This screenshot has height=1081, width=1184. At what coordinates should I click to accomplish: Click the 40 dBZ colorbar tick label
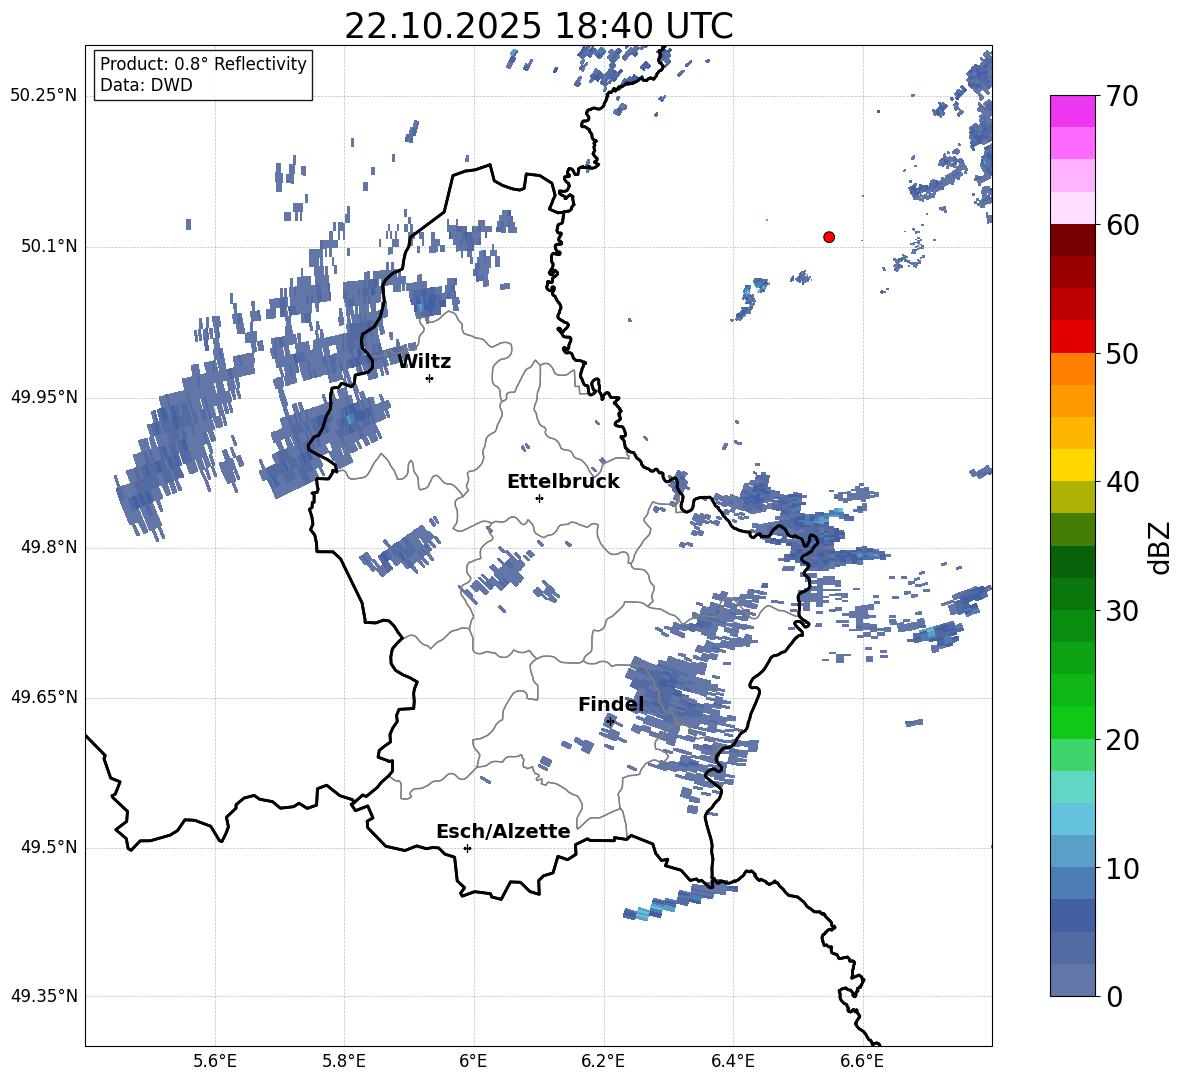point(1122,482)
